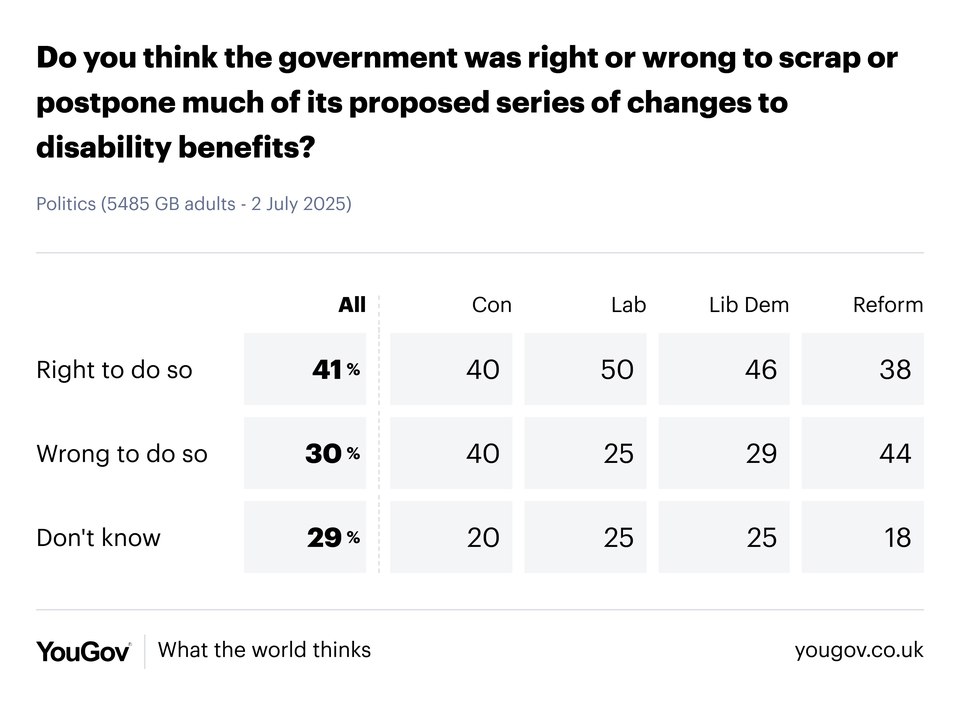Click Lib Dem's 46 'Right to do so' cell
This screenshot has height=705, width=960.
pyautogui.click(x=724, y=370)
